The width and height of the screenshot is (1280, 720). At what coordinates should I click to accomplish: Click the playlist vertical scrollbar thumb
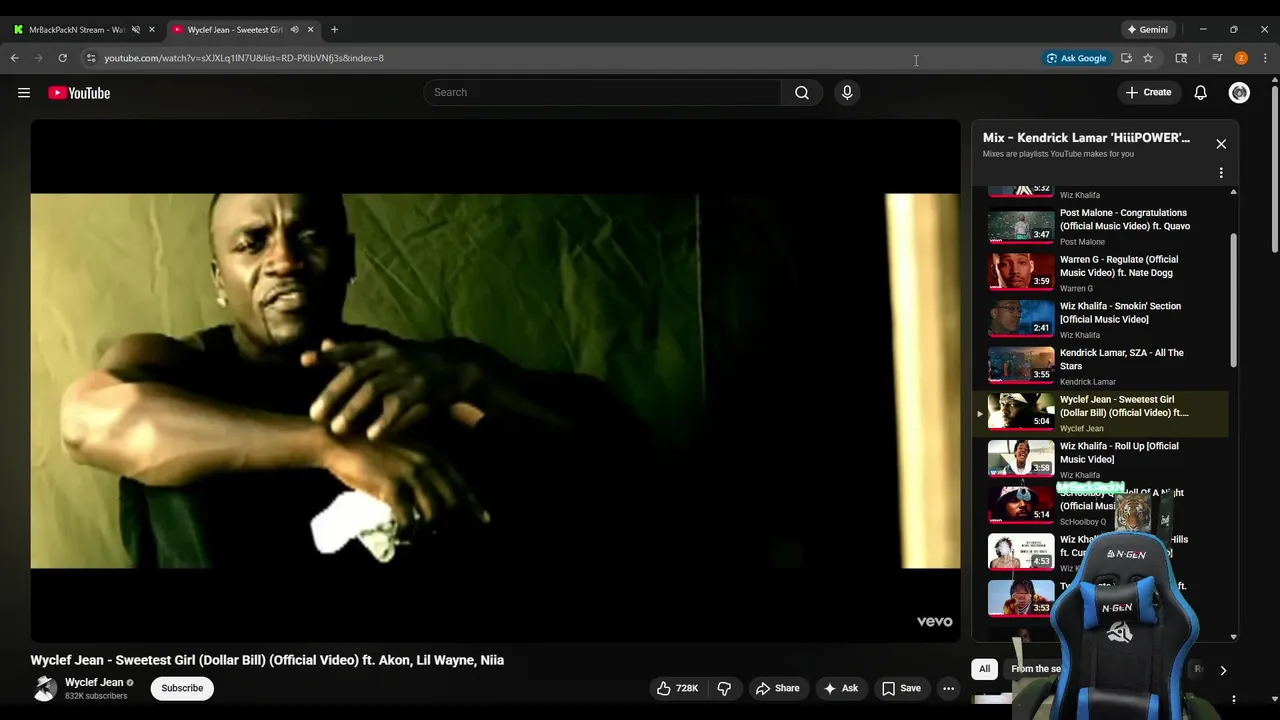(1233, 300)
